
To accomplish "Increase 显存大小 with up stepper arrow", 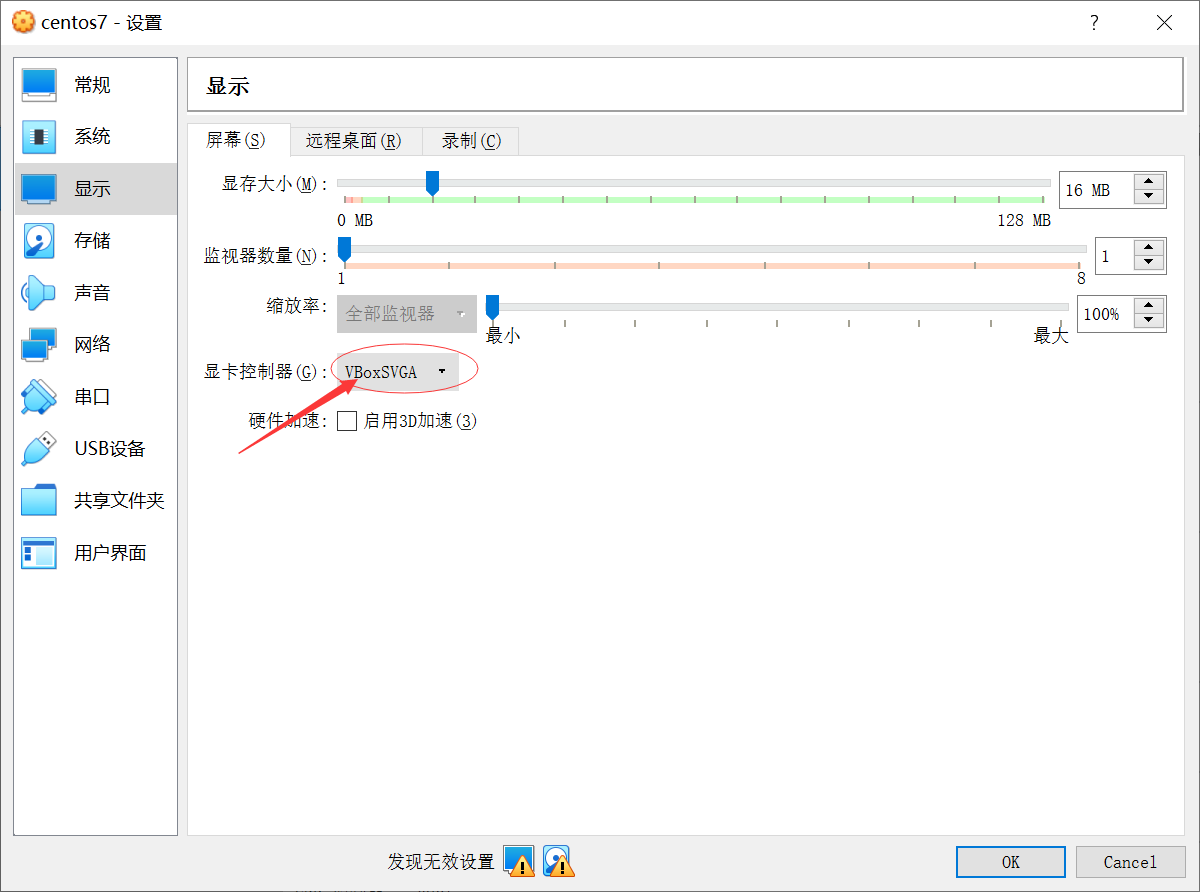I will click(x=1149, y=182).
